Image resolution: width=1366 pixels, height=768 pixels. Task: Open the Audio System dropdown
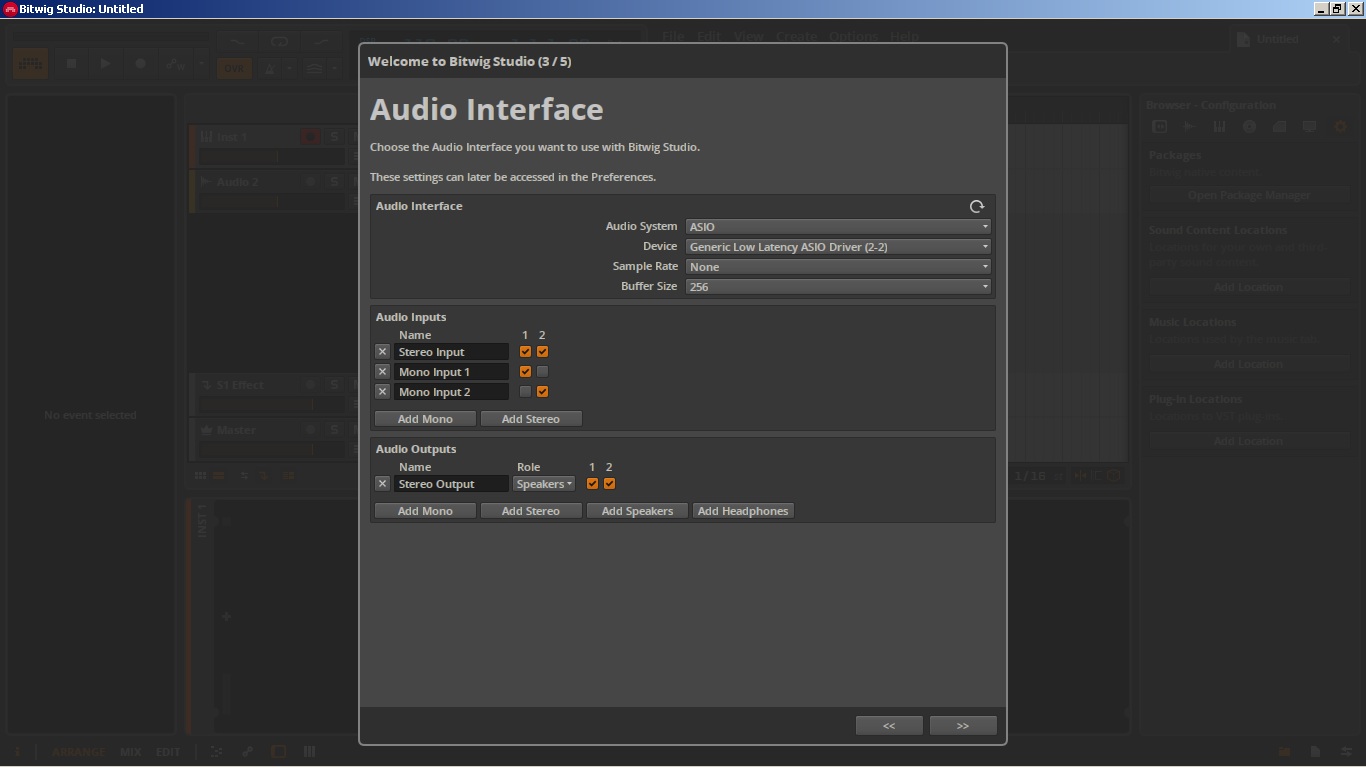click(838, 227)
